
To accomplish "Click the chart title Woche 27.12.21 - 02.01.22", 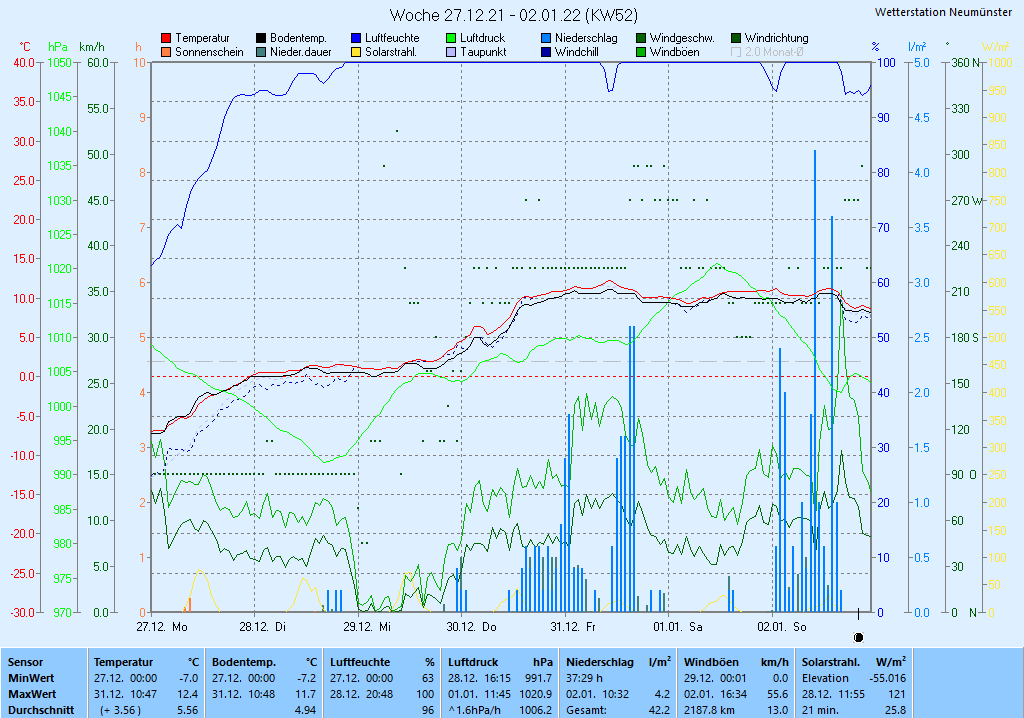I will [513, 15].
